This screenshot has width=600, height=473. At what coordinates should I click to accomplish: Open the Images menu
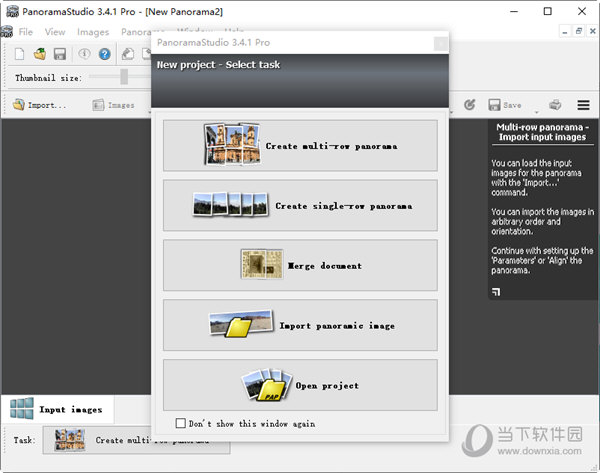[93, 32]
